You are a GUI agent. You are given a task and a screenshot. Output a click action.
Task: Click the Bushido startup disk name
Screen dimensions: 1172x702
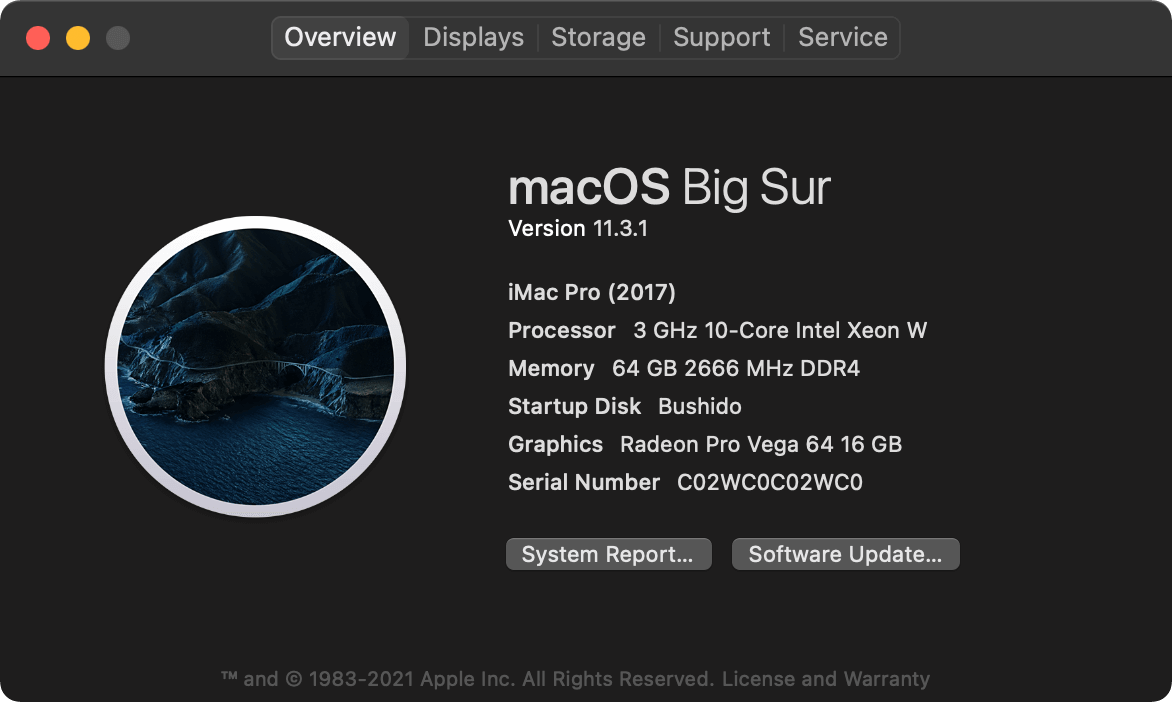[700, 407]
